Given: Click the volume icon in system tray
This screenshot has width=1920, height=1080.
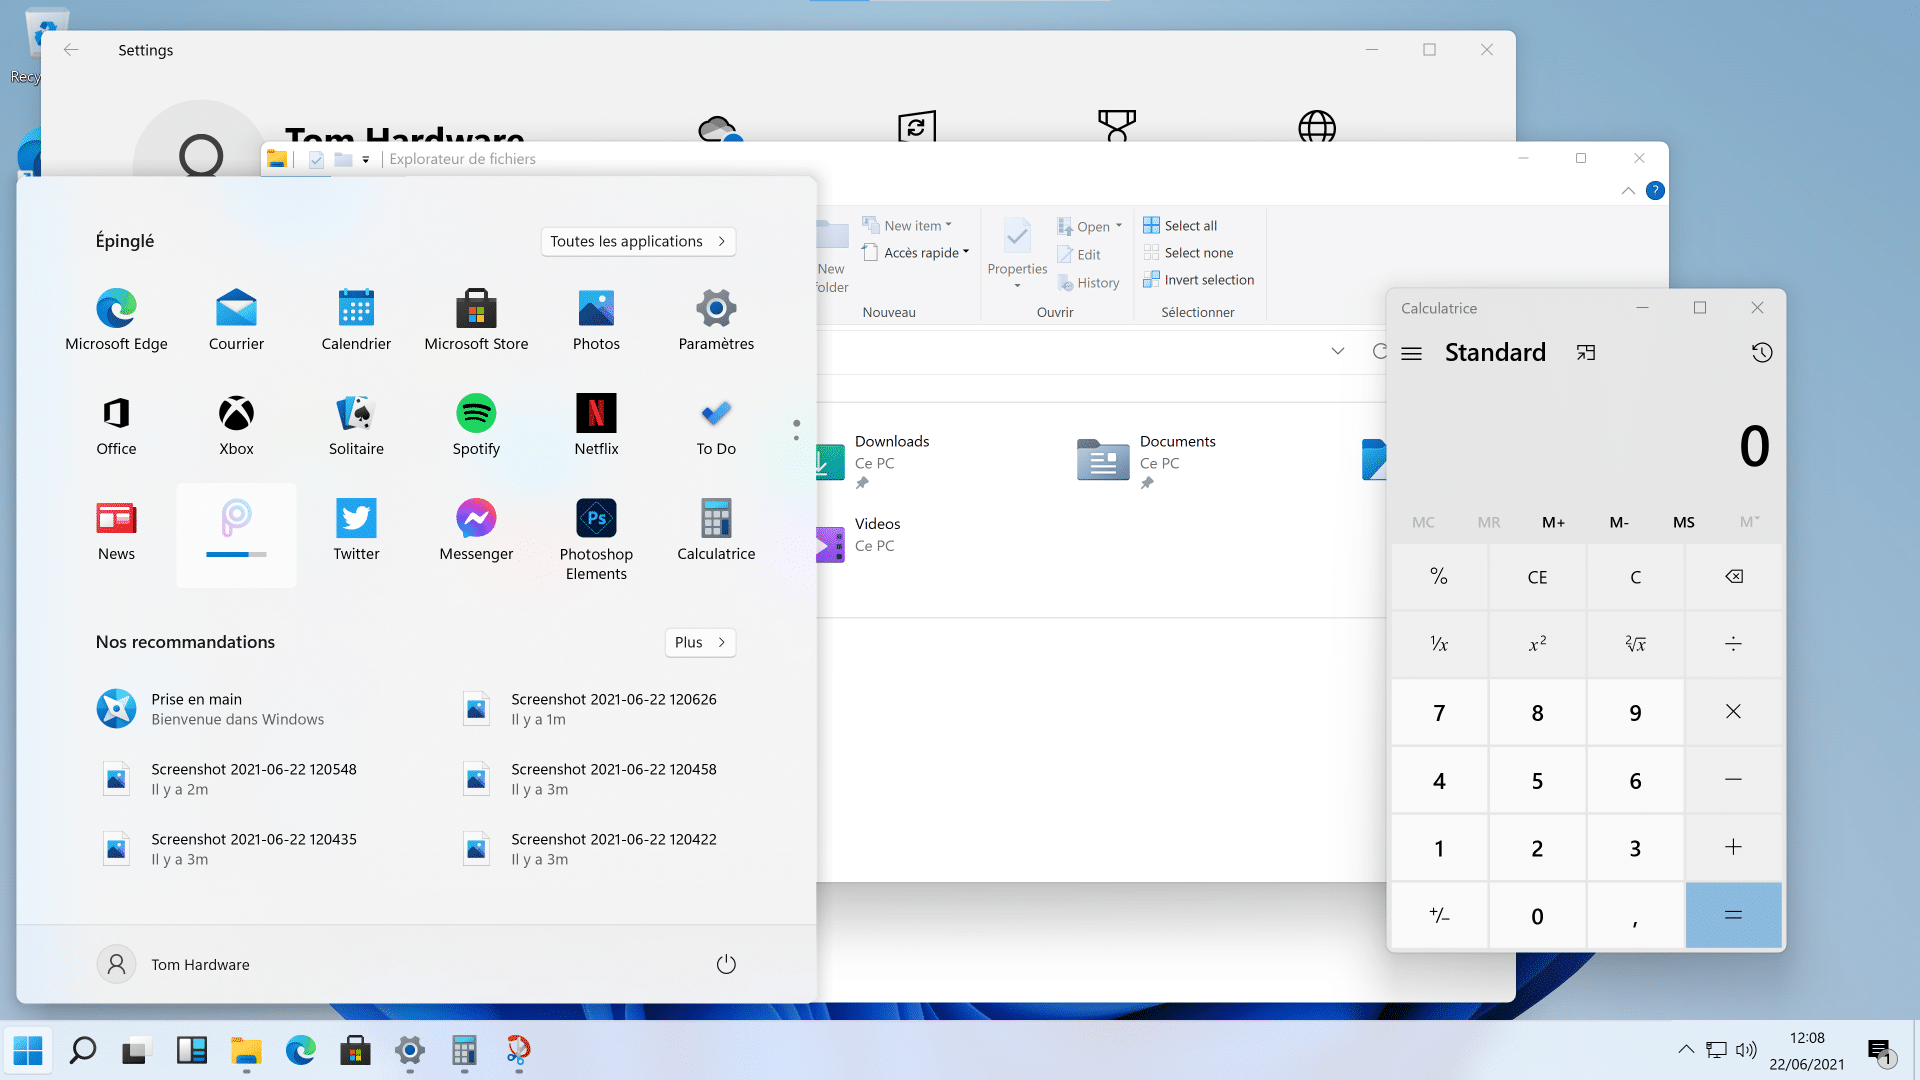Looking at the screenshot, I should 1746,1050.
